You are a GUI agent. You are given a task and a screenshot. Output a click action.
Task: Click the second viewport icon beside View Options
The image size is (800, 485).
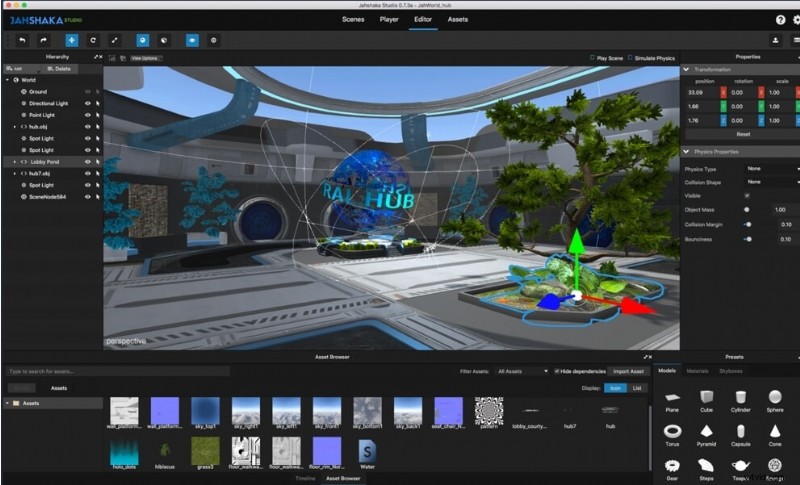click(123, 58)
